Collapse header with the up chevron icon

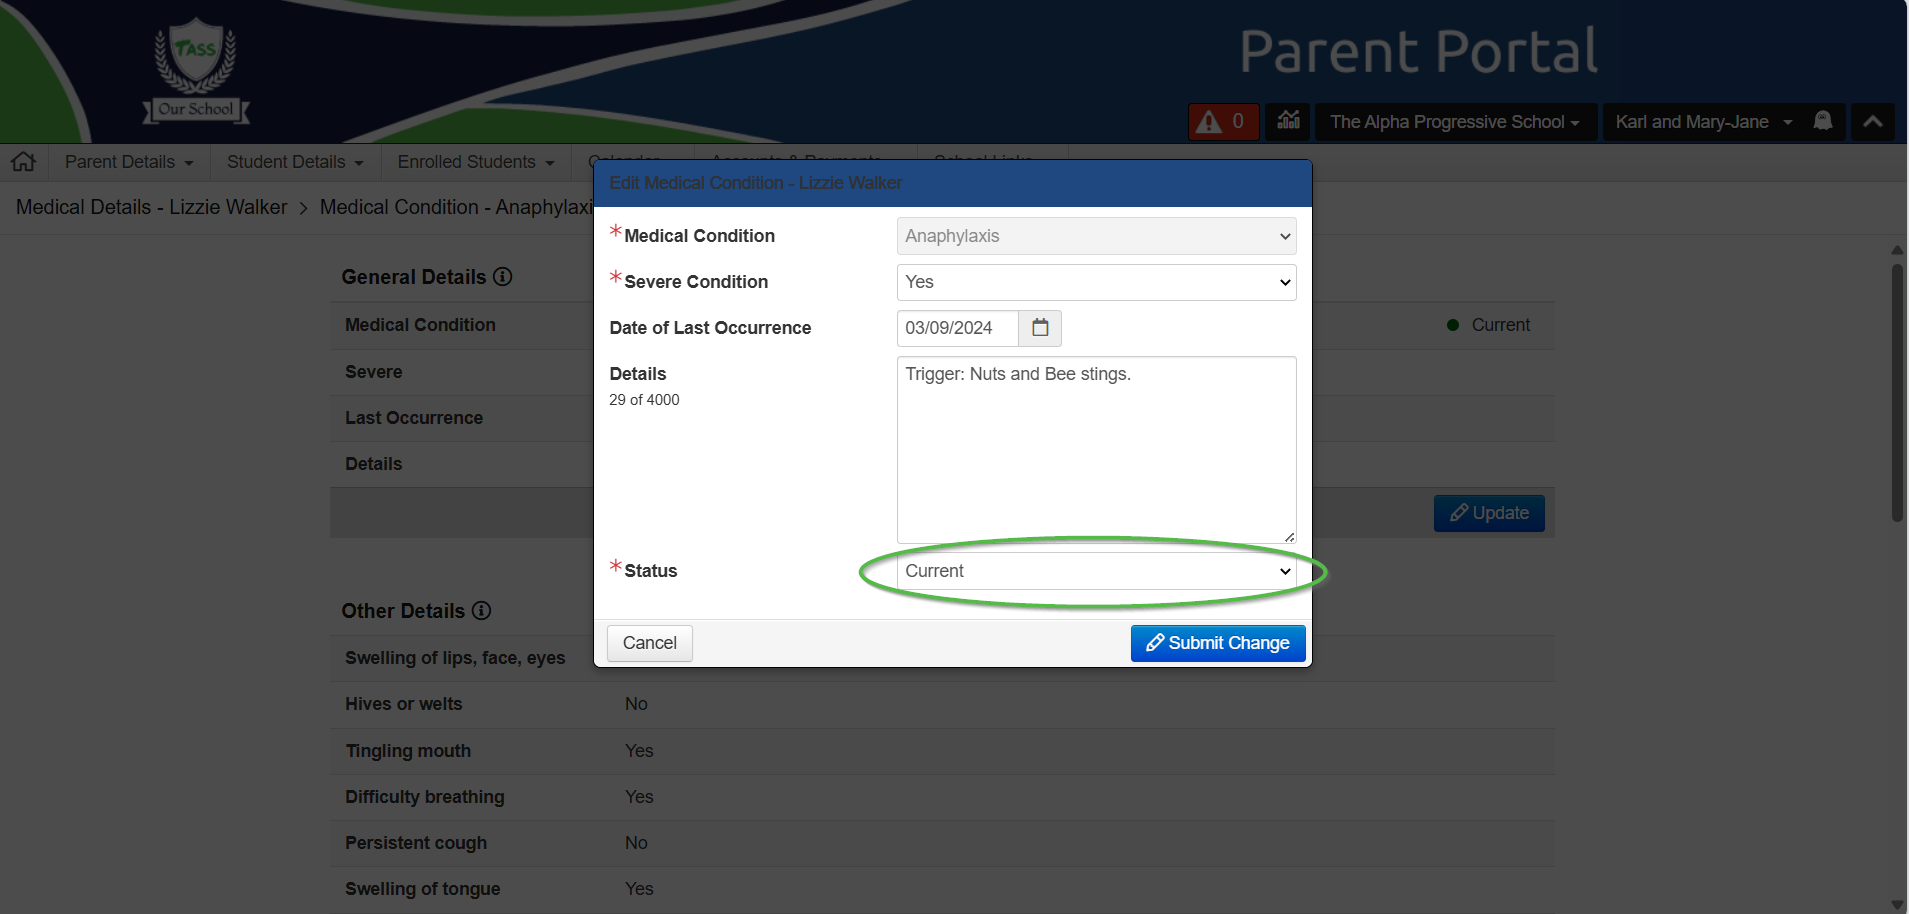(1872, 122)
